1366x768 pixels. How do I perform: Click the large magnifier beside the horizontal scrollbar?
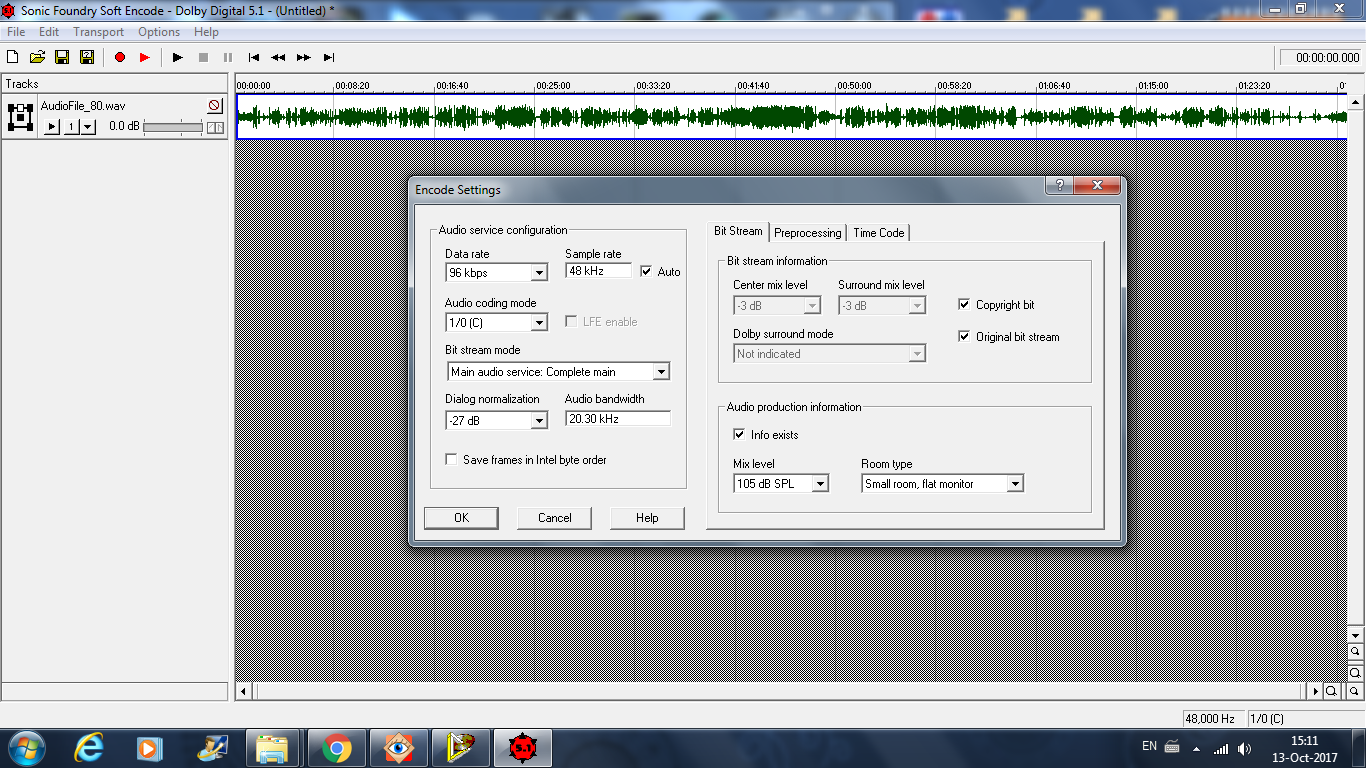(1332, 691)
